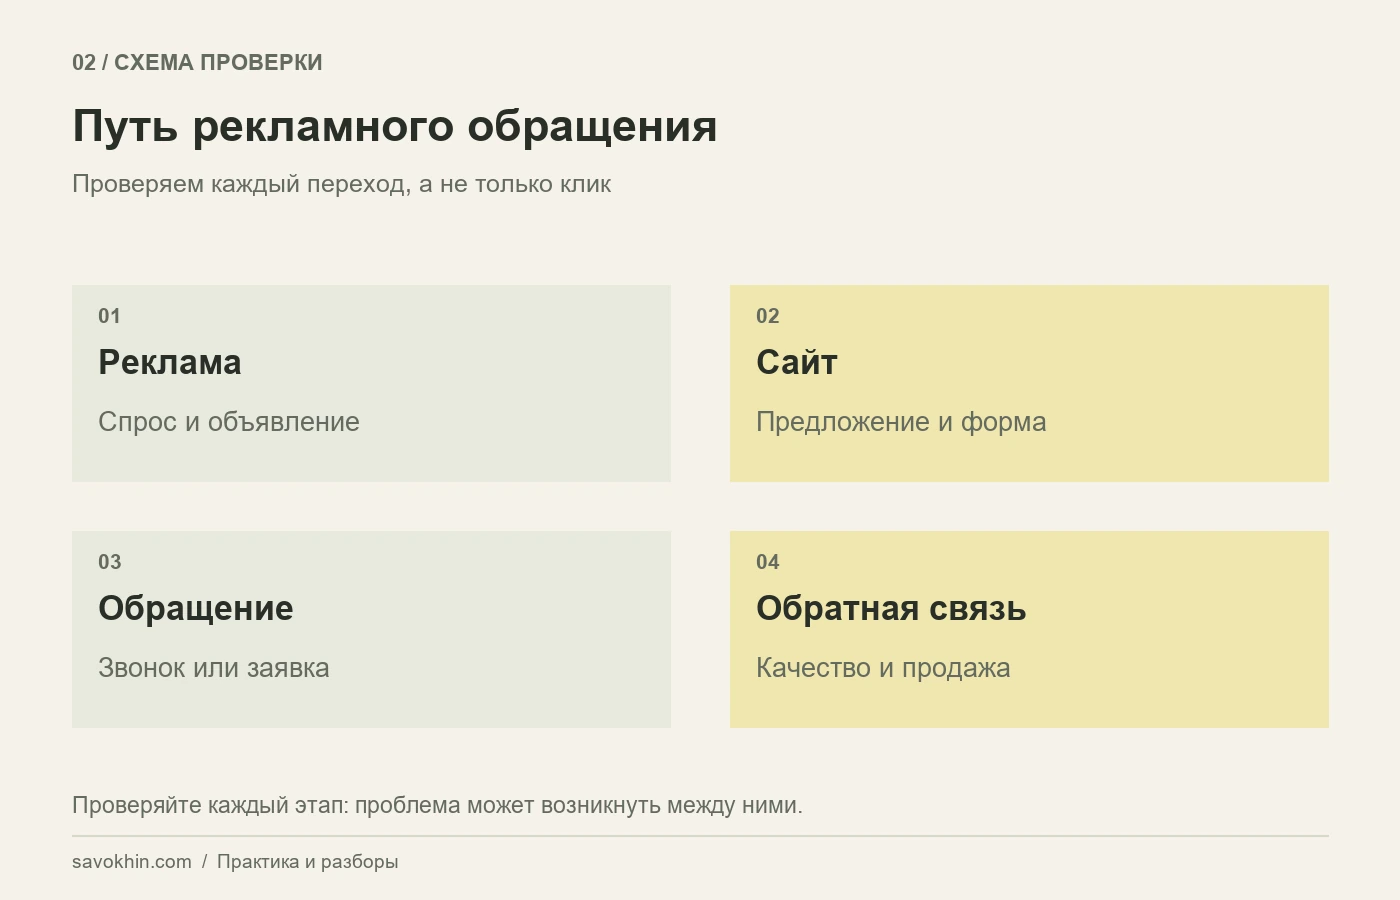Click the "02" number in Сайт card
The image size is (1400, 900).
point(768,316)
